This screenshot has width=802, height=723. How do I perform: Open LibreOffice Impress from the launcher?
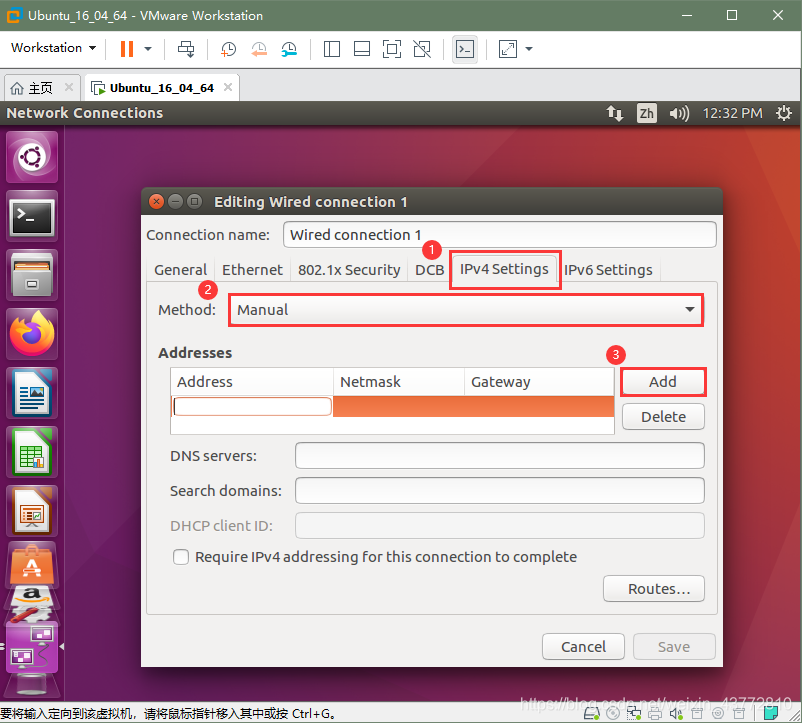coord(32,511)
